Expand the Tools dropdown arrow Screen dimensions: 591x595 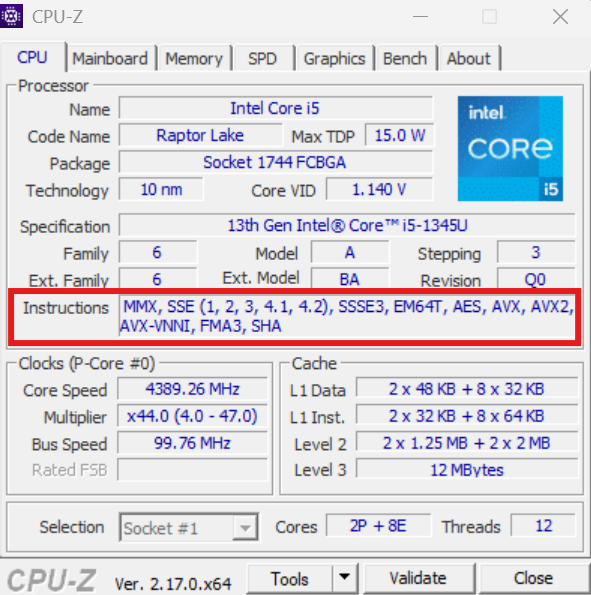[x=345, y=579]
